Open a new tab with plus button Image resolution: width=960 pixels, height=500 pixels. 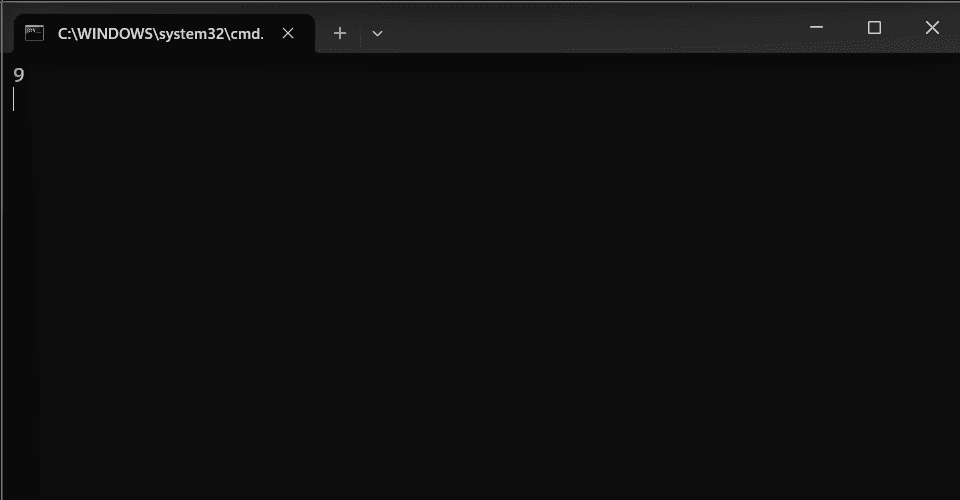pos(340,34)
